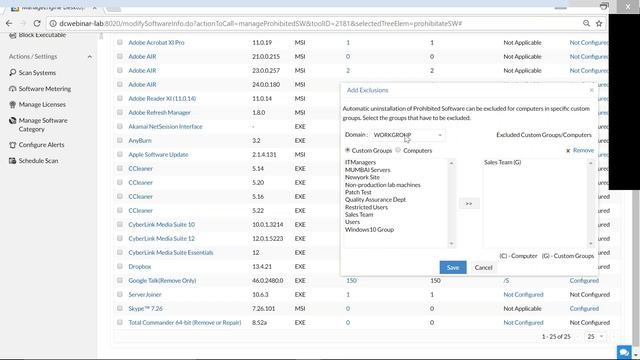Select ITManagers in the groups list

pos(360,162)
